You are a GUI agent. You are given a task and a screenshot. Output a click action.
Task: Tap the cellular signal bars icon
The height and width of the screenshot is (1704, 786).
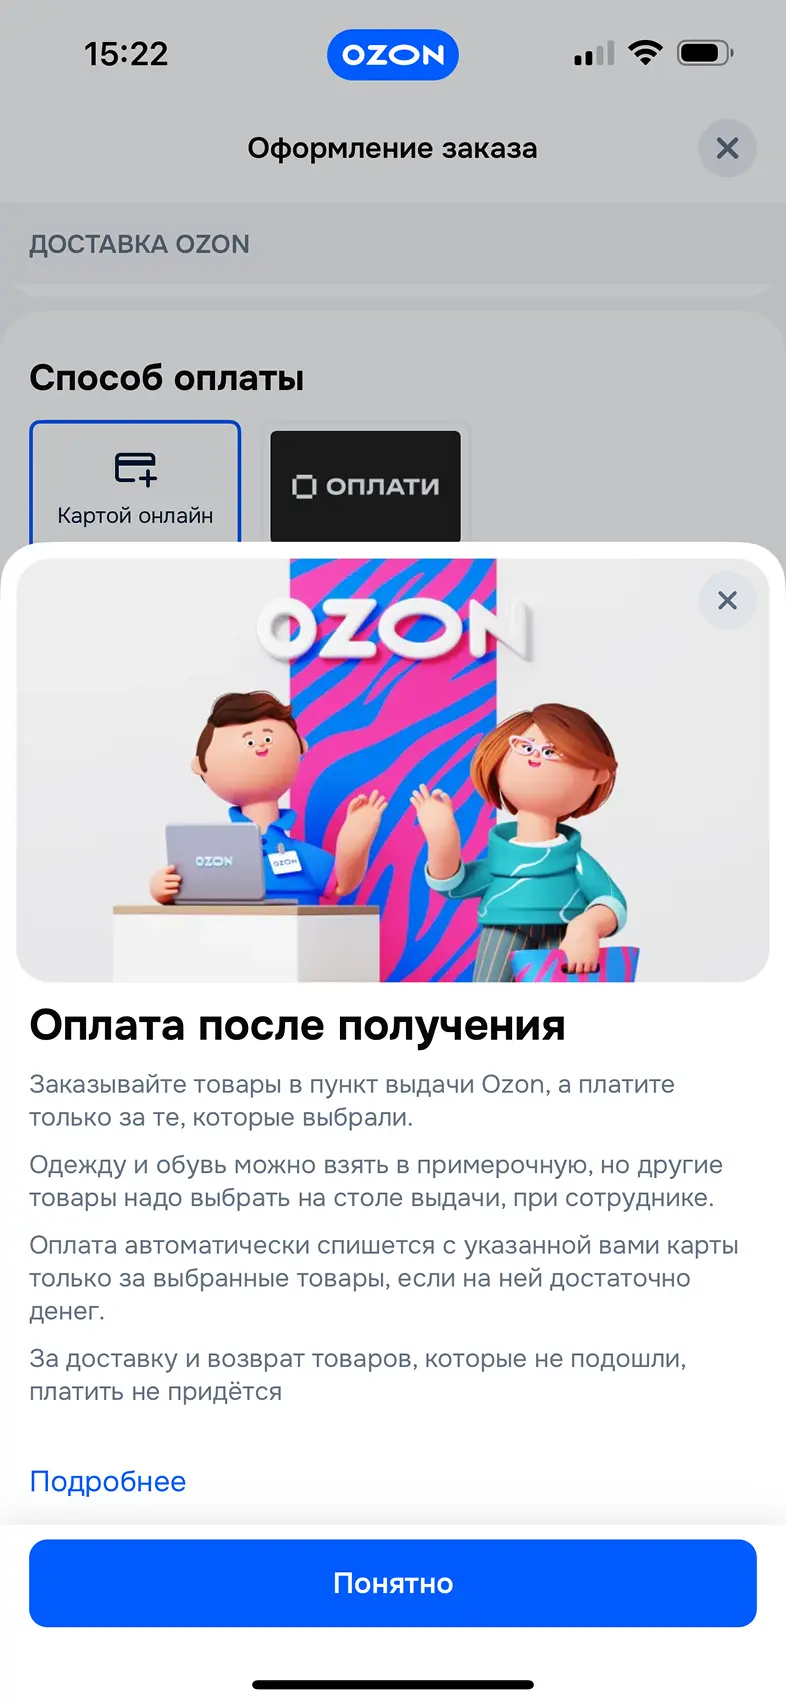pos(594,54)
